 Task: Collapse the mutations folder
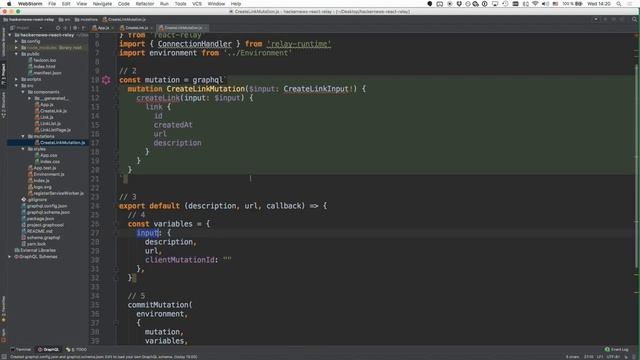[23, 136]
